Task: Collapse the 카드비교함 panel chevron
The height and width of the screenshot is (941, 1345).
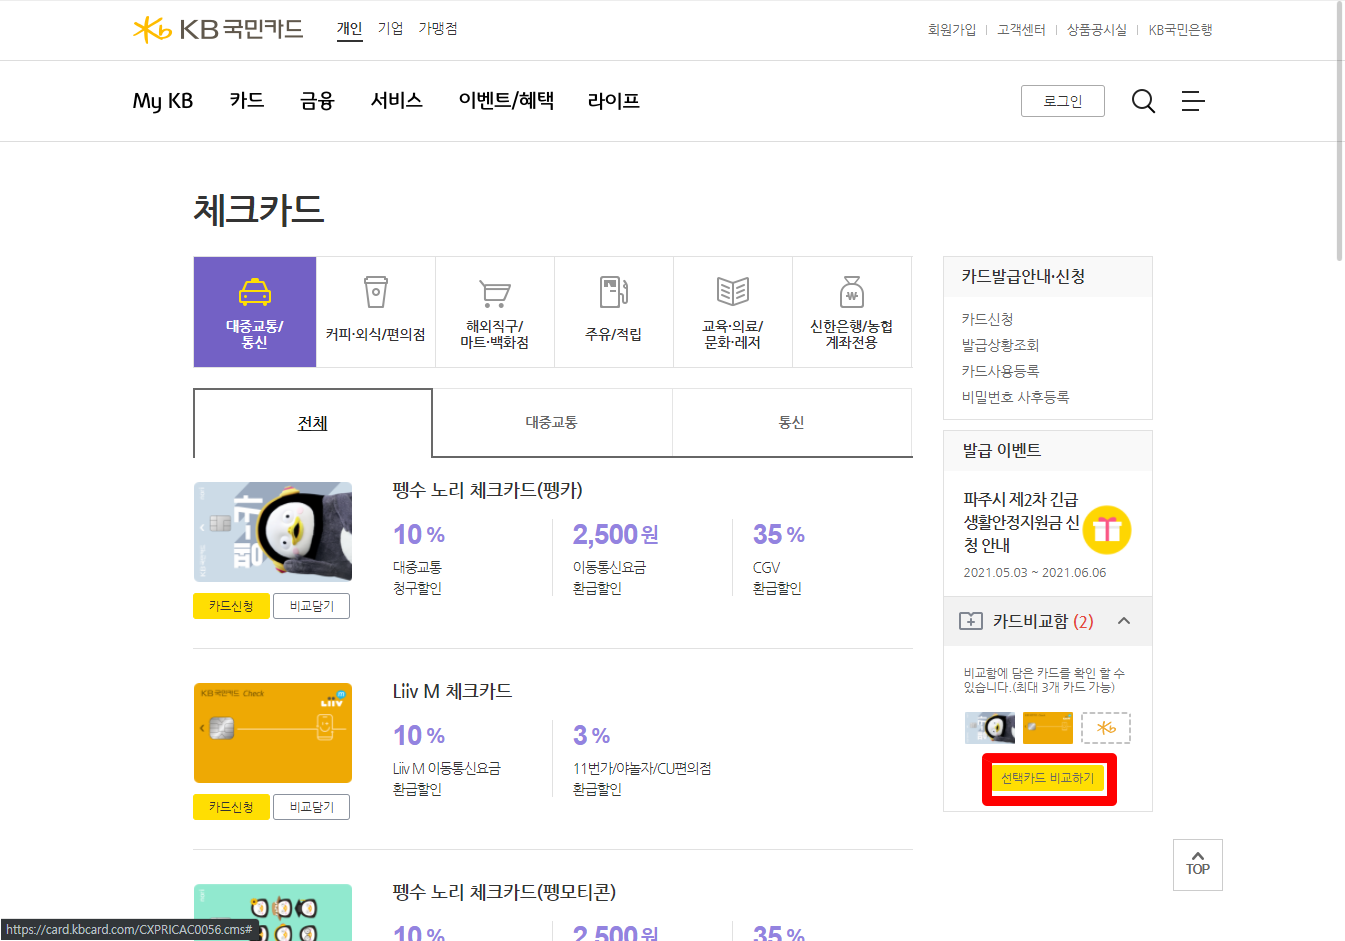Action: pyautogui.click(x=1124, y=621)
